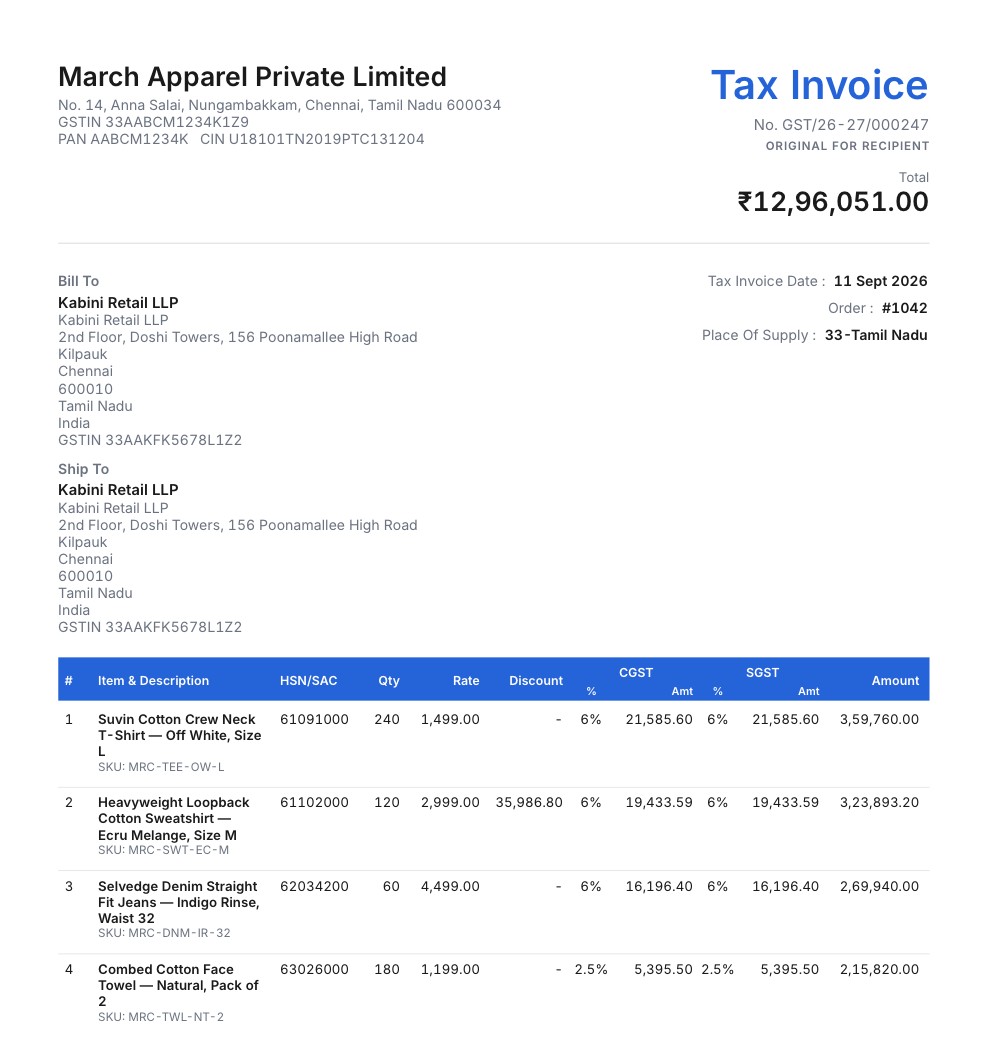989x1050 pixels.
Task: Click HSN code 63026000
Action: [x=314, y=969]
